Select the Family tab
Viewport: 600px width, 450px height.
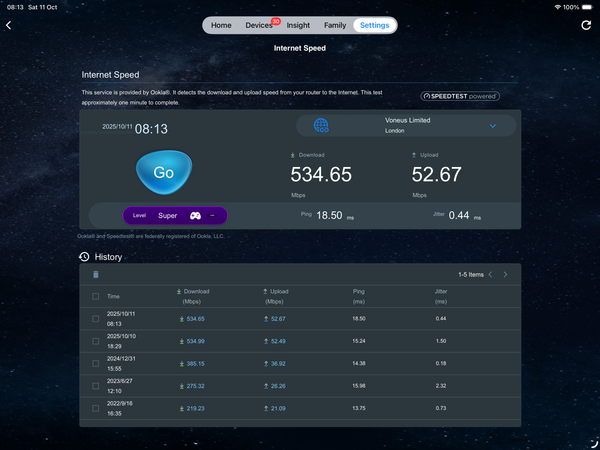click(335, 25)
